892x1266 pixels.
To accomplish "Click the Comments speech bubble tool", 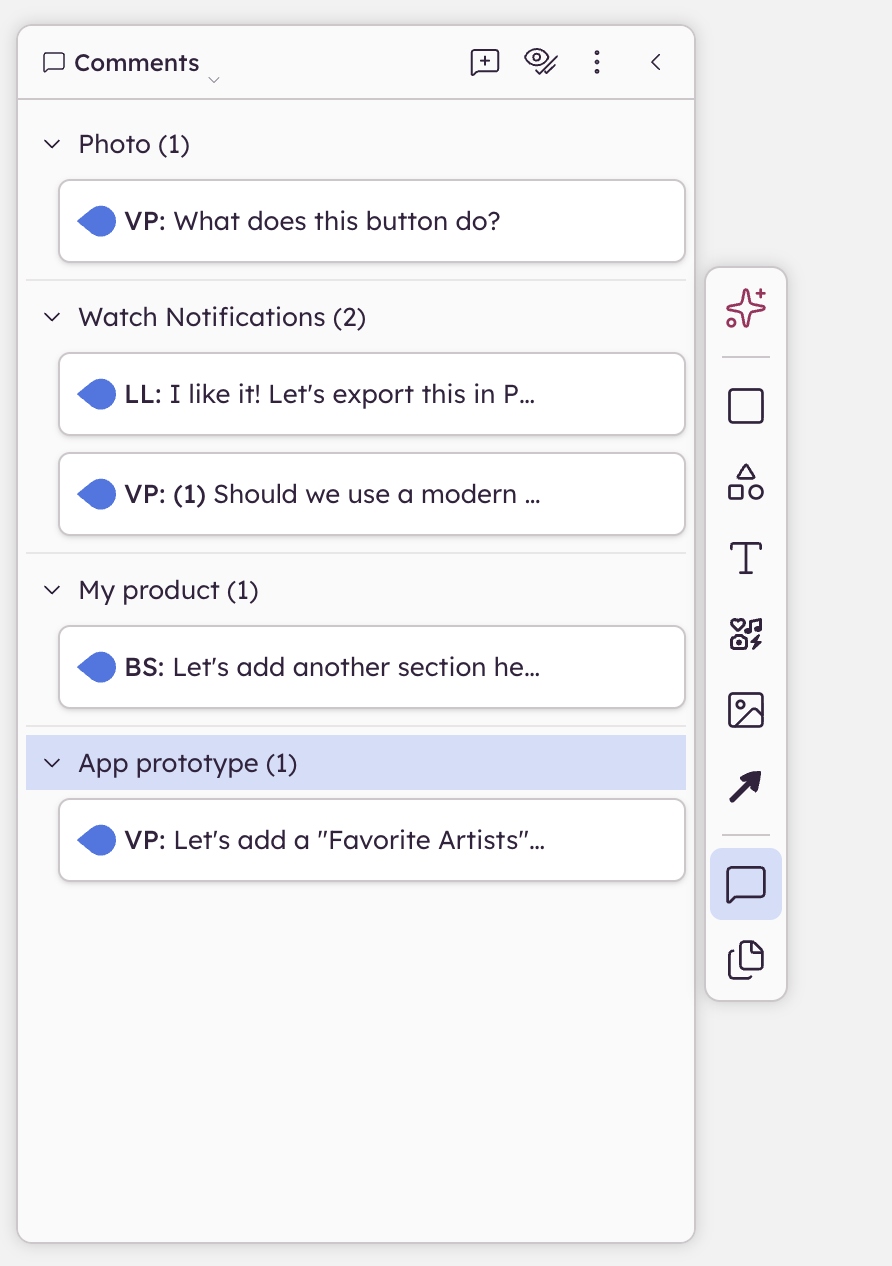I will [x=746, y=884].
